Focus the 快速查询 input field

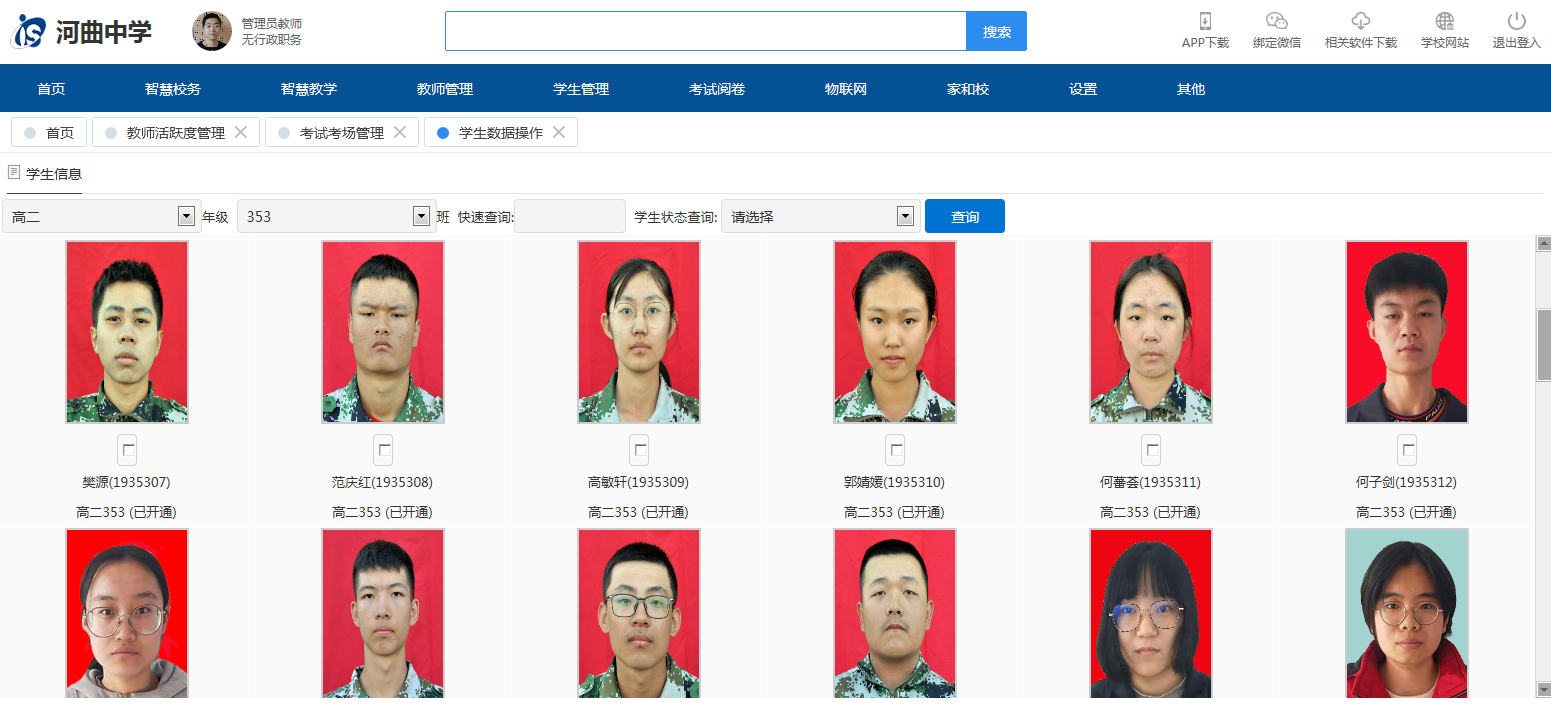[x=570, y=216]
